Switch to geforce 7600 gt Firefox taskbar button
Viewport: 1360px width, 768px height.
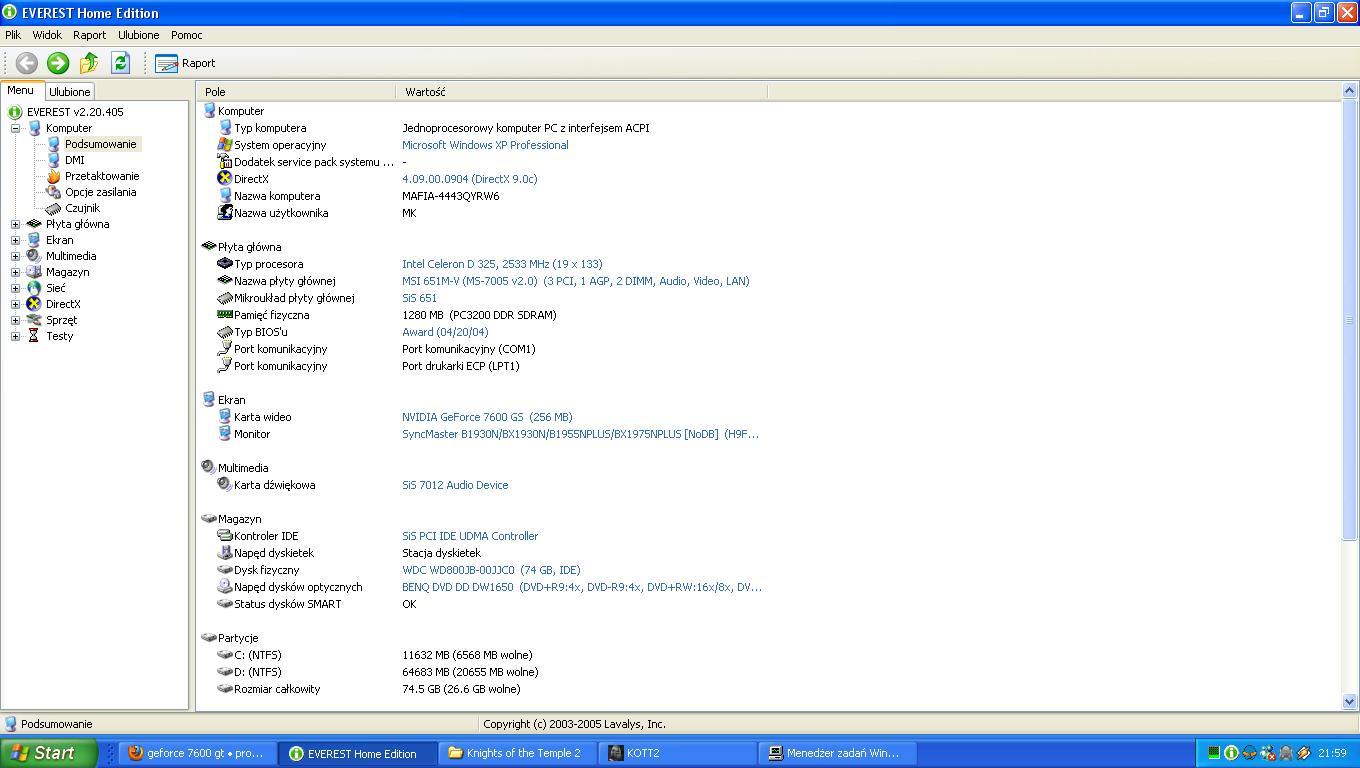coord(196,753)
